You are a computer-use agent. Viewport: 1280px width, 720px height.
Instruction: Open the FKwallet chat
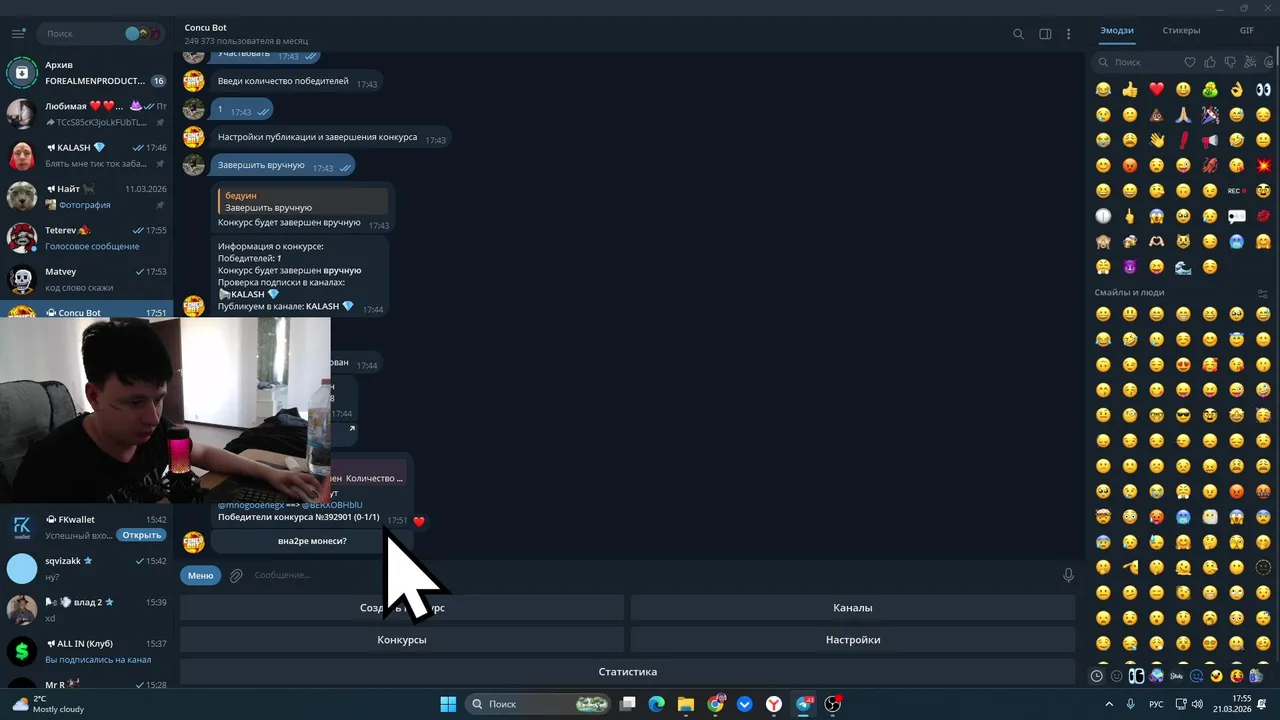87,527
